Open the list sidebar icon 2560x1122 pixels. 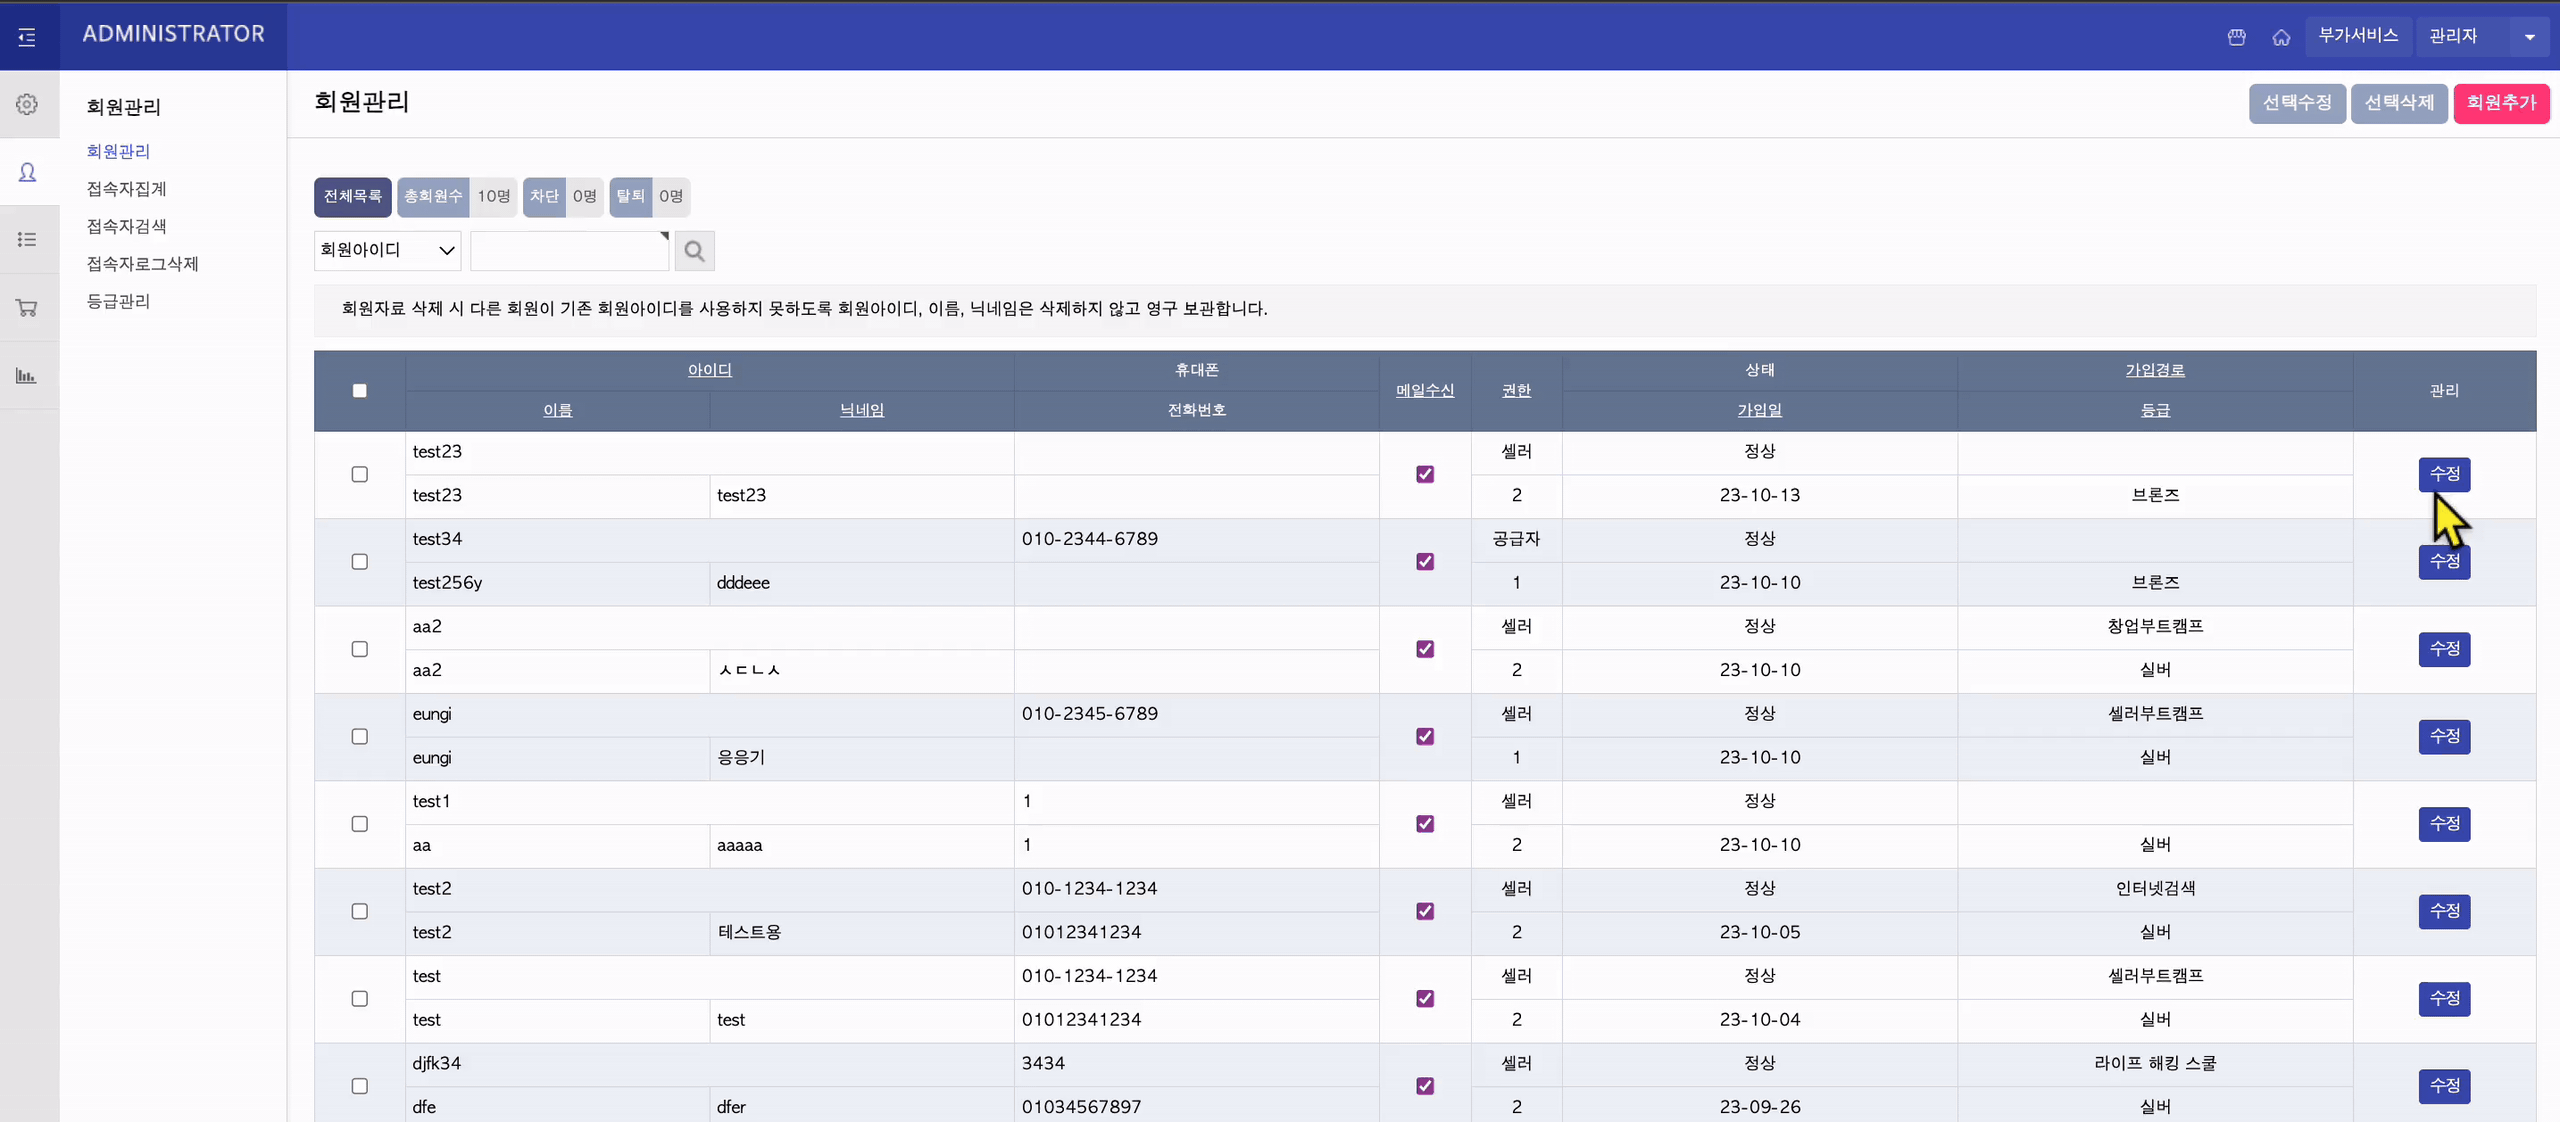coord(27,239)
